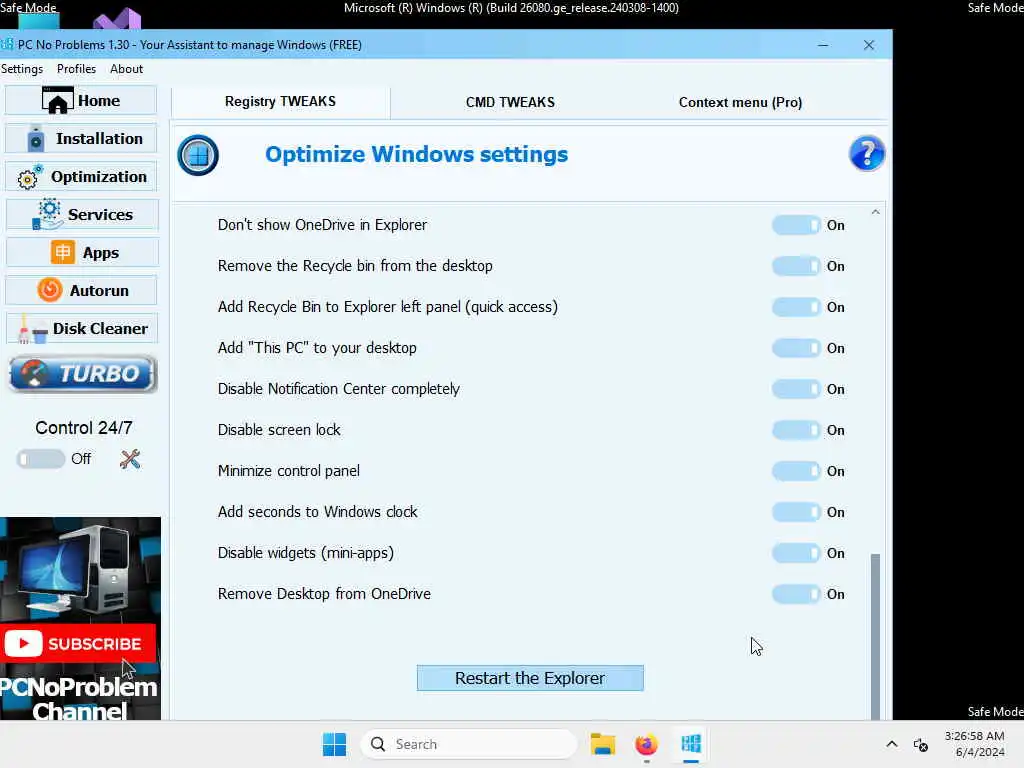Open the Settings menu
Viewport: 1024px width, 768px height.
(x=22, y=69)
